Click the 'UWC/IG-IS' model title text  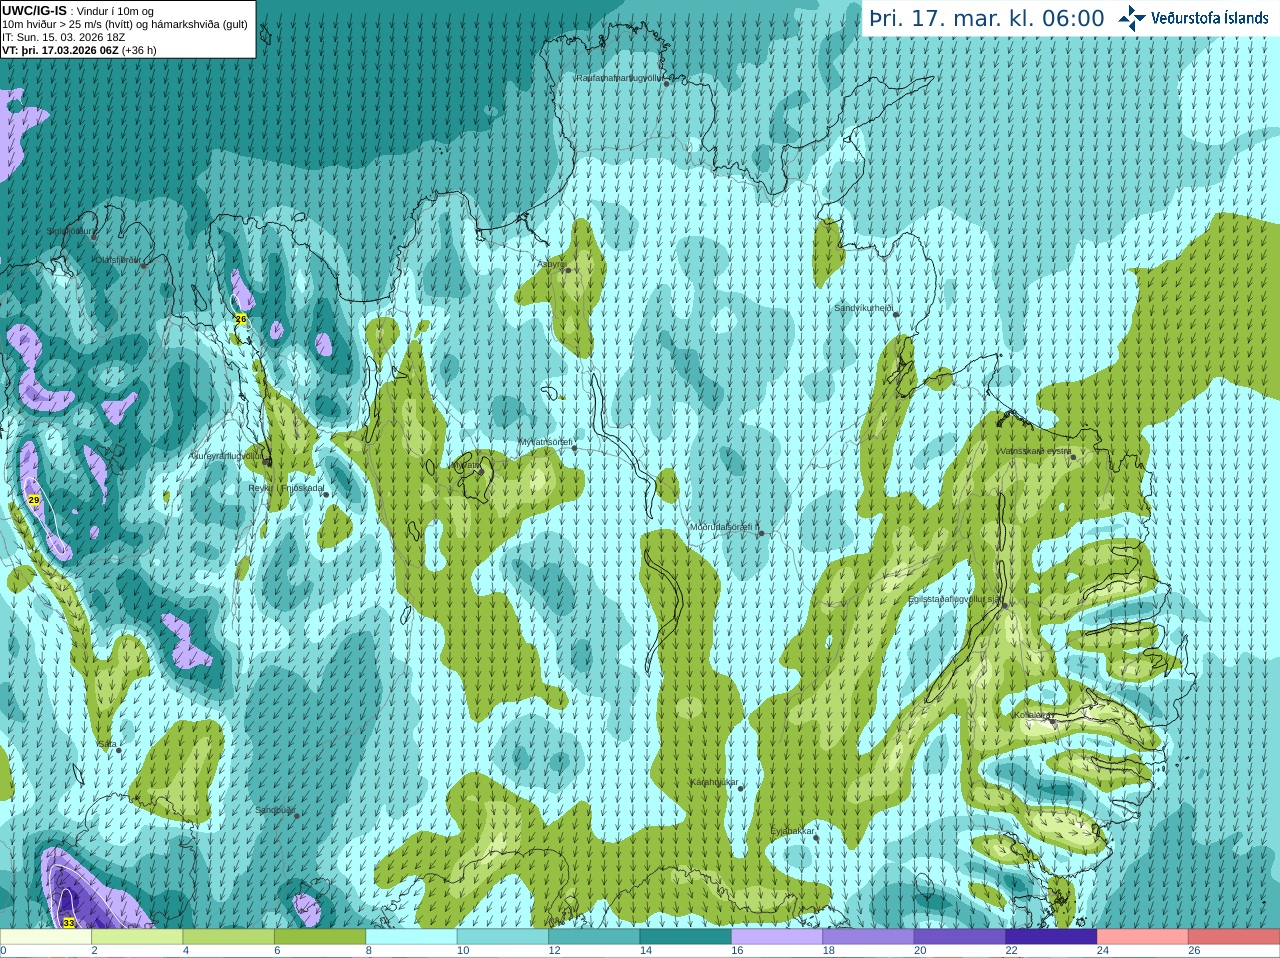34,11
